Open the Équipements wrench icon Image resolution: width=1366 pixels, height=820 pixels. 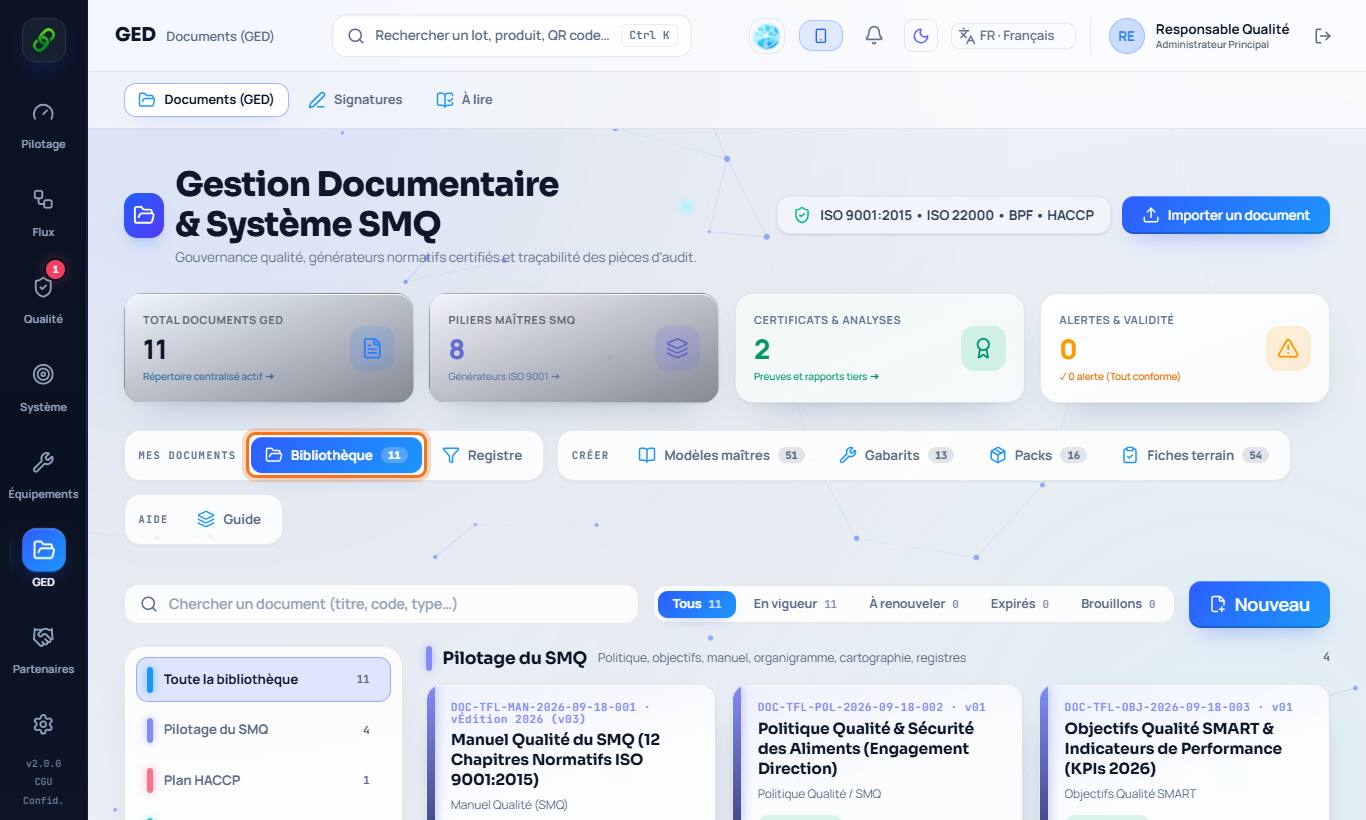pos(43,473)
